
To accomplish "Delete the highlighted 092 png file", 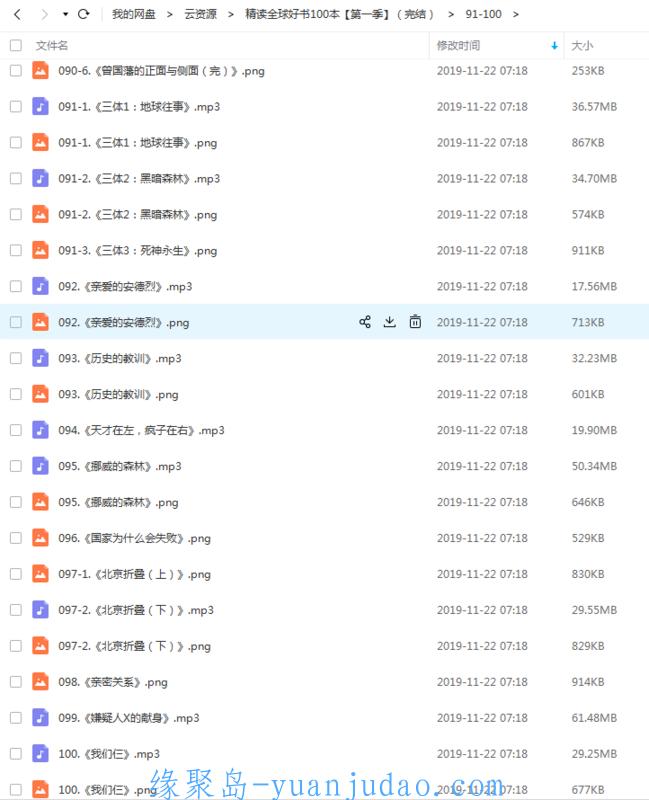I will (x=415, y=322).
